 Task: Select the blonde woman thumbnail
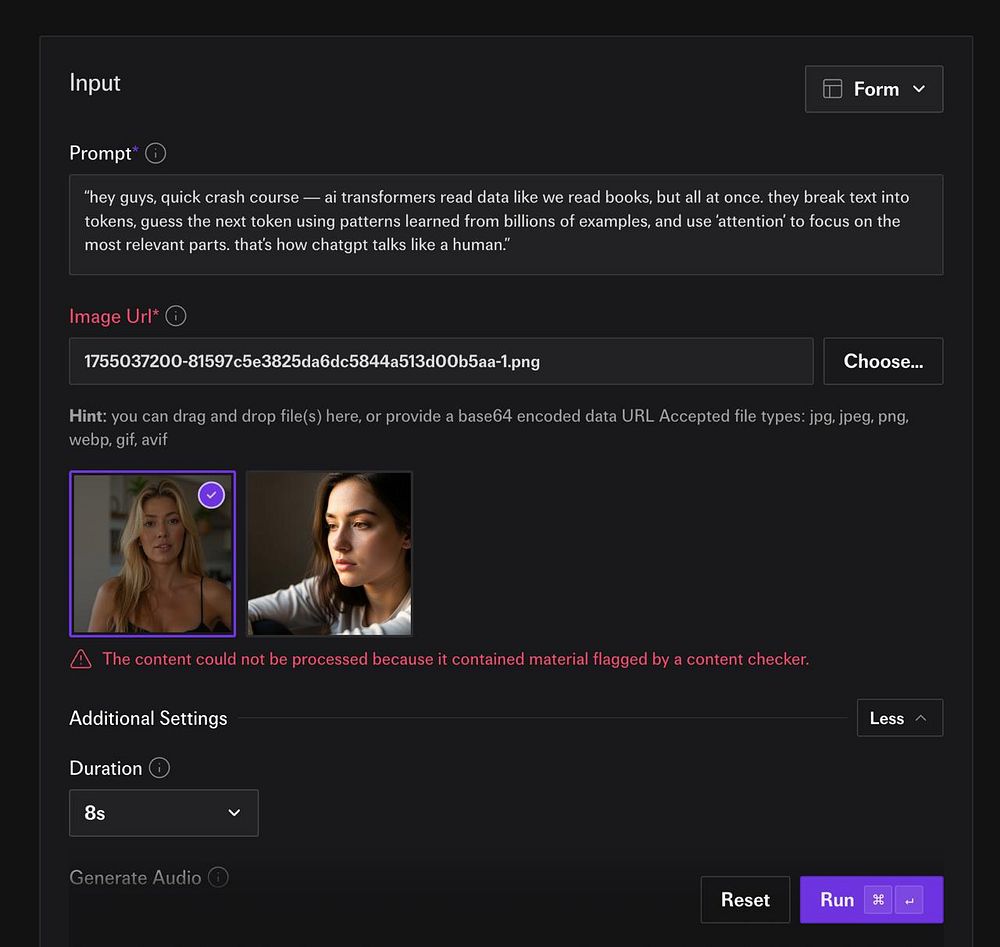pyautogui.click(x=152, y=554)
